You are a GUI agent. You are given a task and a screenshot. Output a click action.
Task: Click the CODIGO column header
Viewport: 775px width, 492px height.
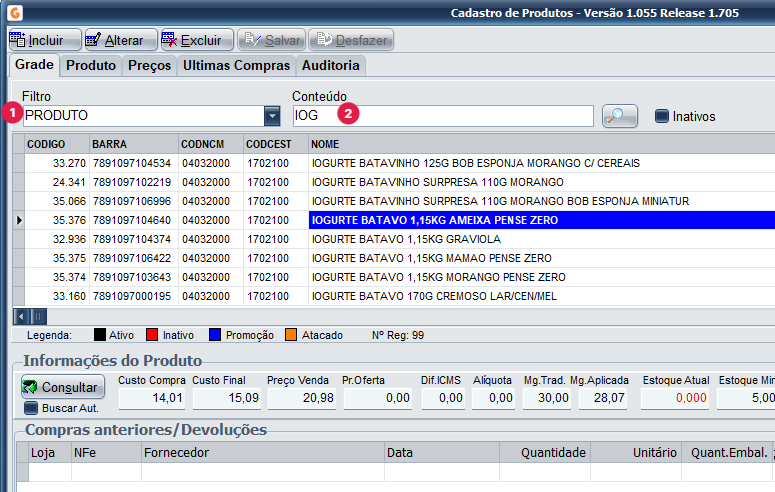click(56, 144)
